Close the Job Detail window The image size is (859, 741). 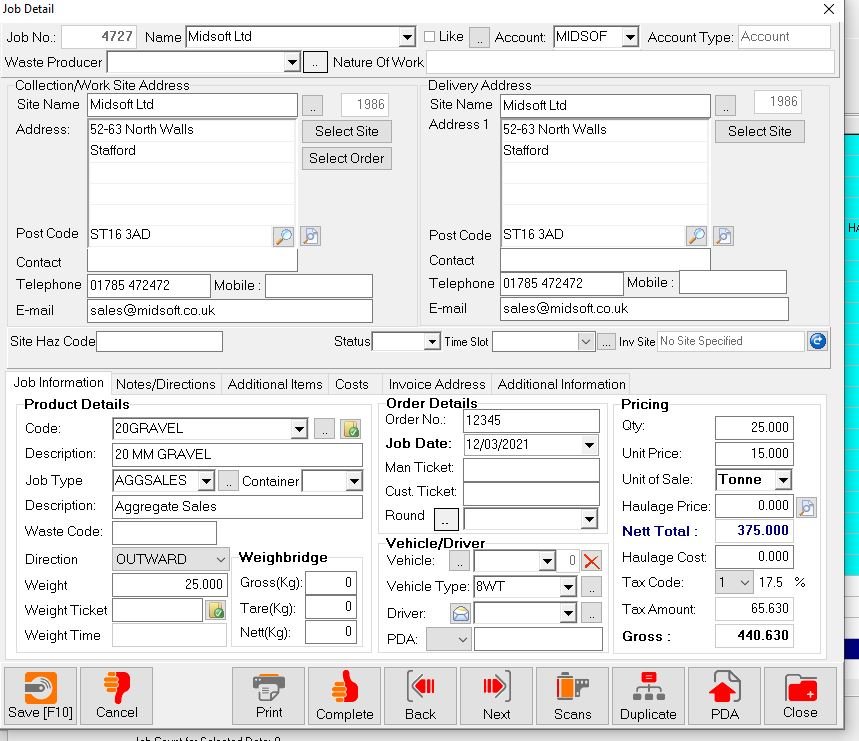click(x=829, y=9)
